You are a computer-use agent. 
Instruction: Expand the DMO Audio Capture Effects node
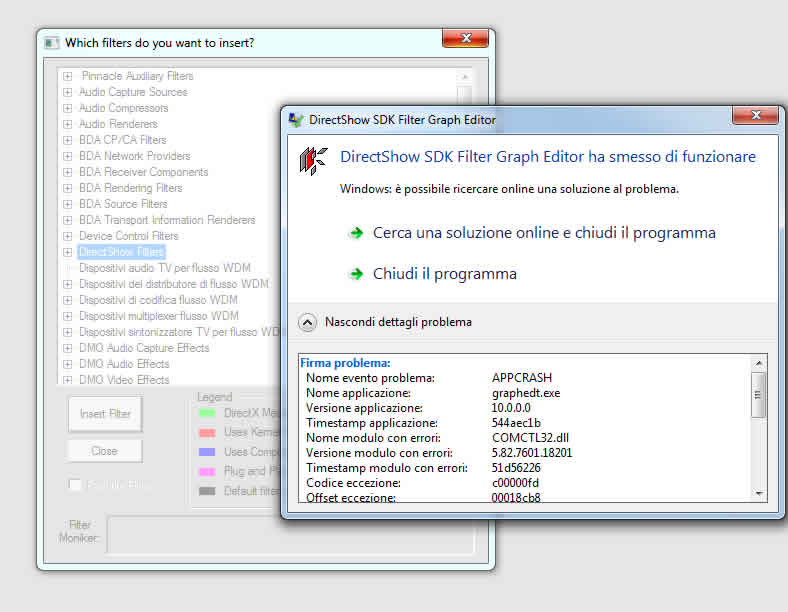pyautogui.click(x=68, y=348)
